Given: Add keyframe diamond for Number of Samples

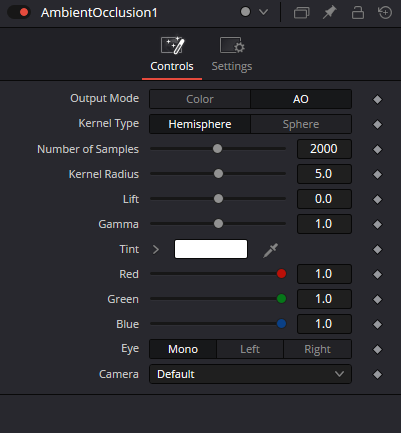Looking at the screenshot, I should point(377,149).
